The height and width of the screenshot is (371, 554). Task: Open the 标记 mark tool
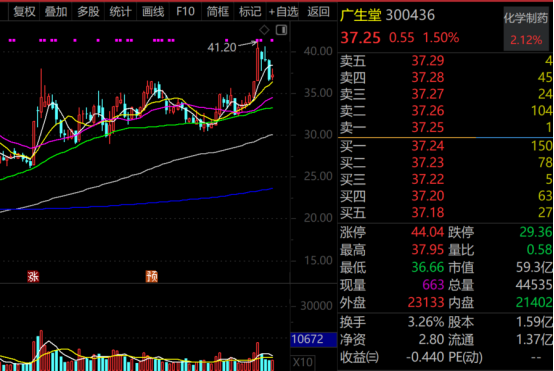tap(250, 12)
